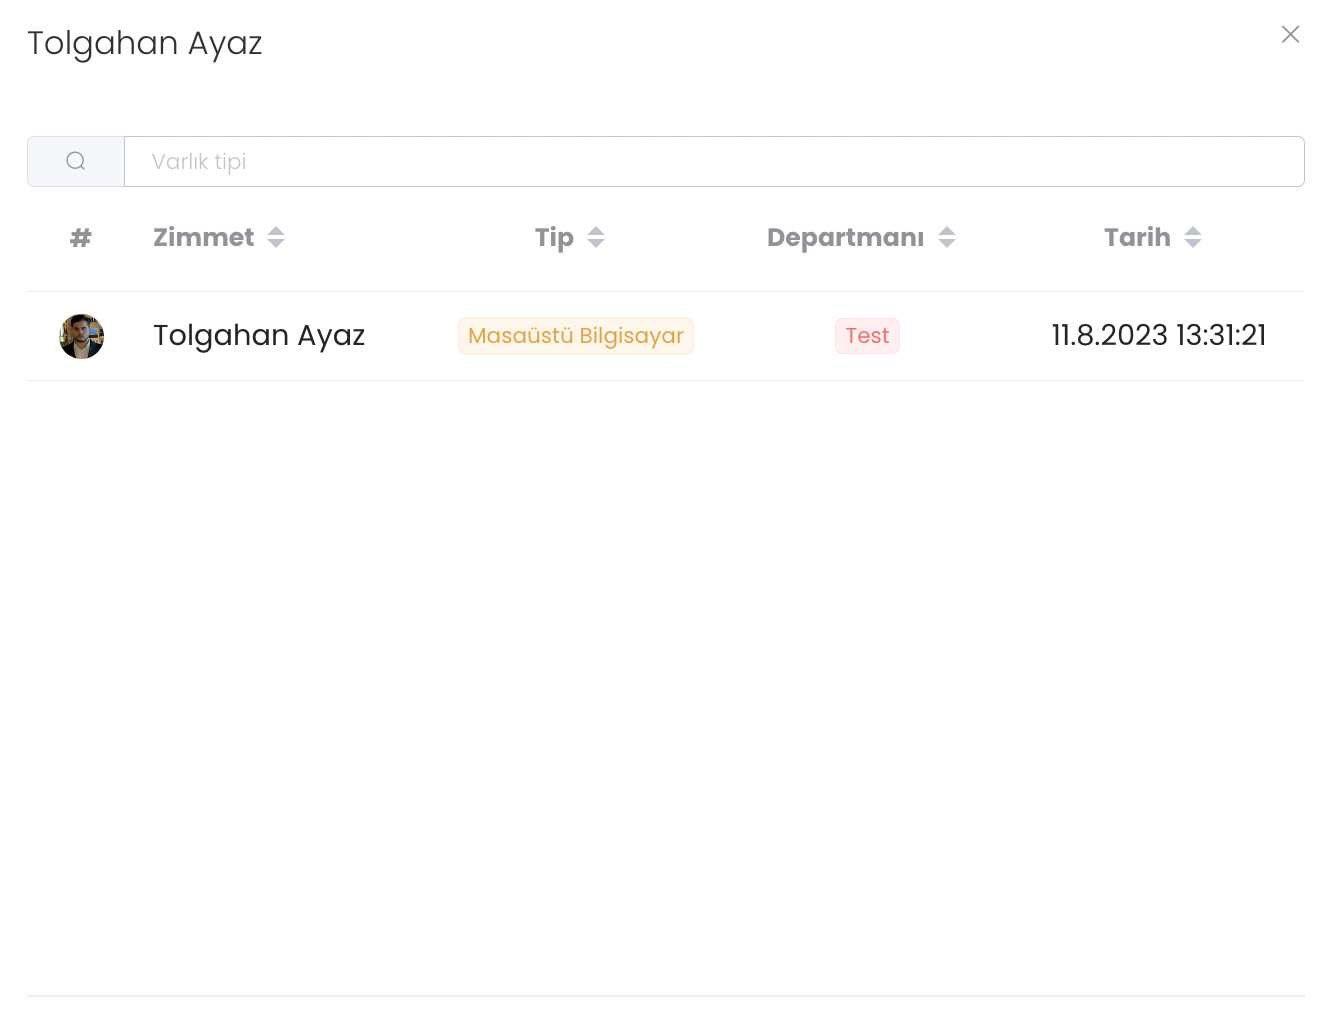Click the Tarih column header text
Viewport: 1332px width, 1018px height.
tap(1137, 237)
